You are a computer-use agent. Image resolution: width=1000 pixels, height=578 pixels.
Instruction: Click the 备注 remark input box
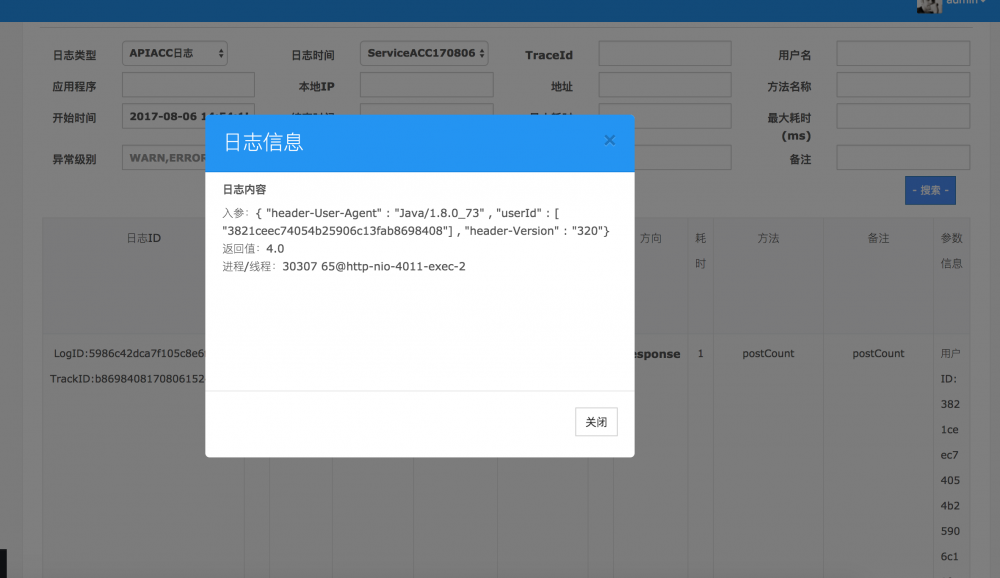tap(902, 157)
